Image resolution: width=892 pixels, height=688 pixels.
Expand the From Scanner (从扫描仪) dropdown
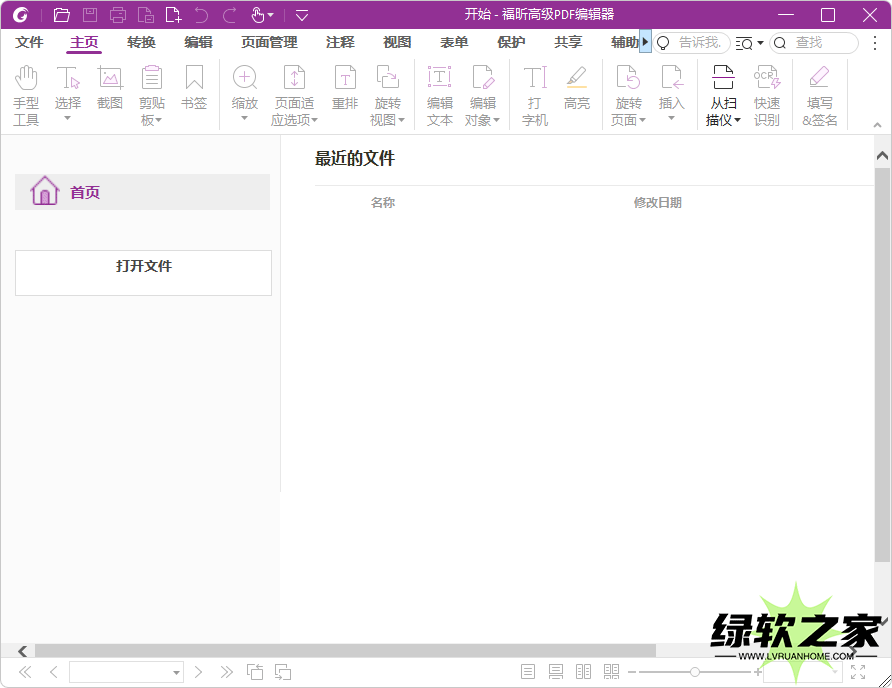point(737,121)
